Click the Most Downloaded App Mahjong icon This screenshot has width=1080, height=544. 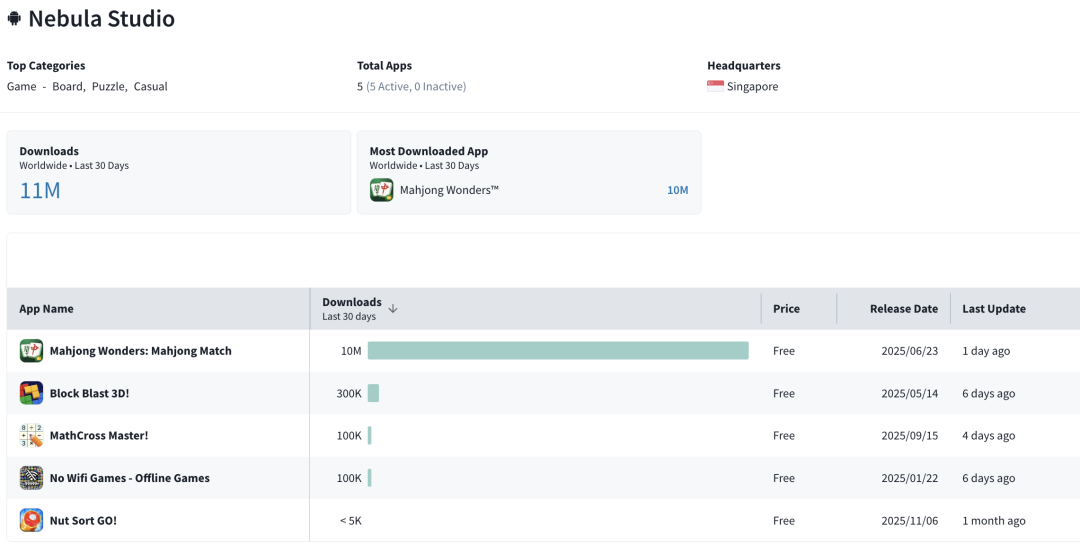[x=381, y=190]
